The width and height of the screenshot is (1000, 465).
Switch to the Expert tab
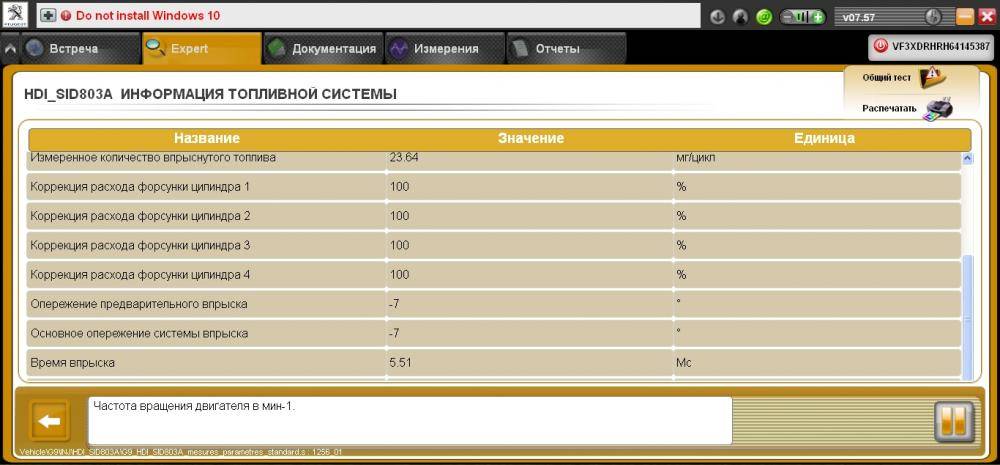click(x=200, y=49)
